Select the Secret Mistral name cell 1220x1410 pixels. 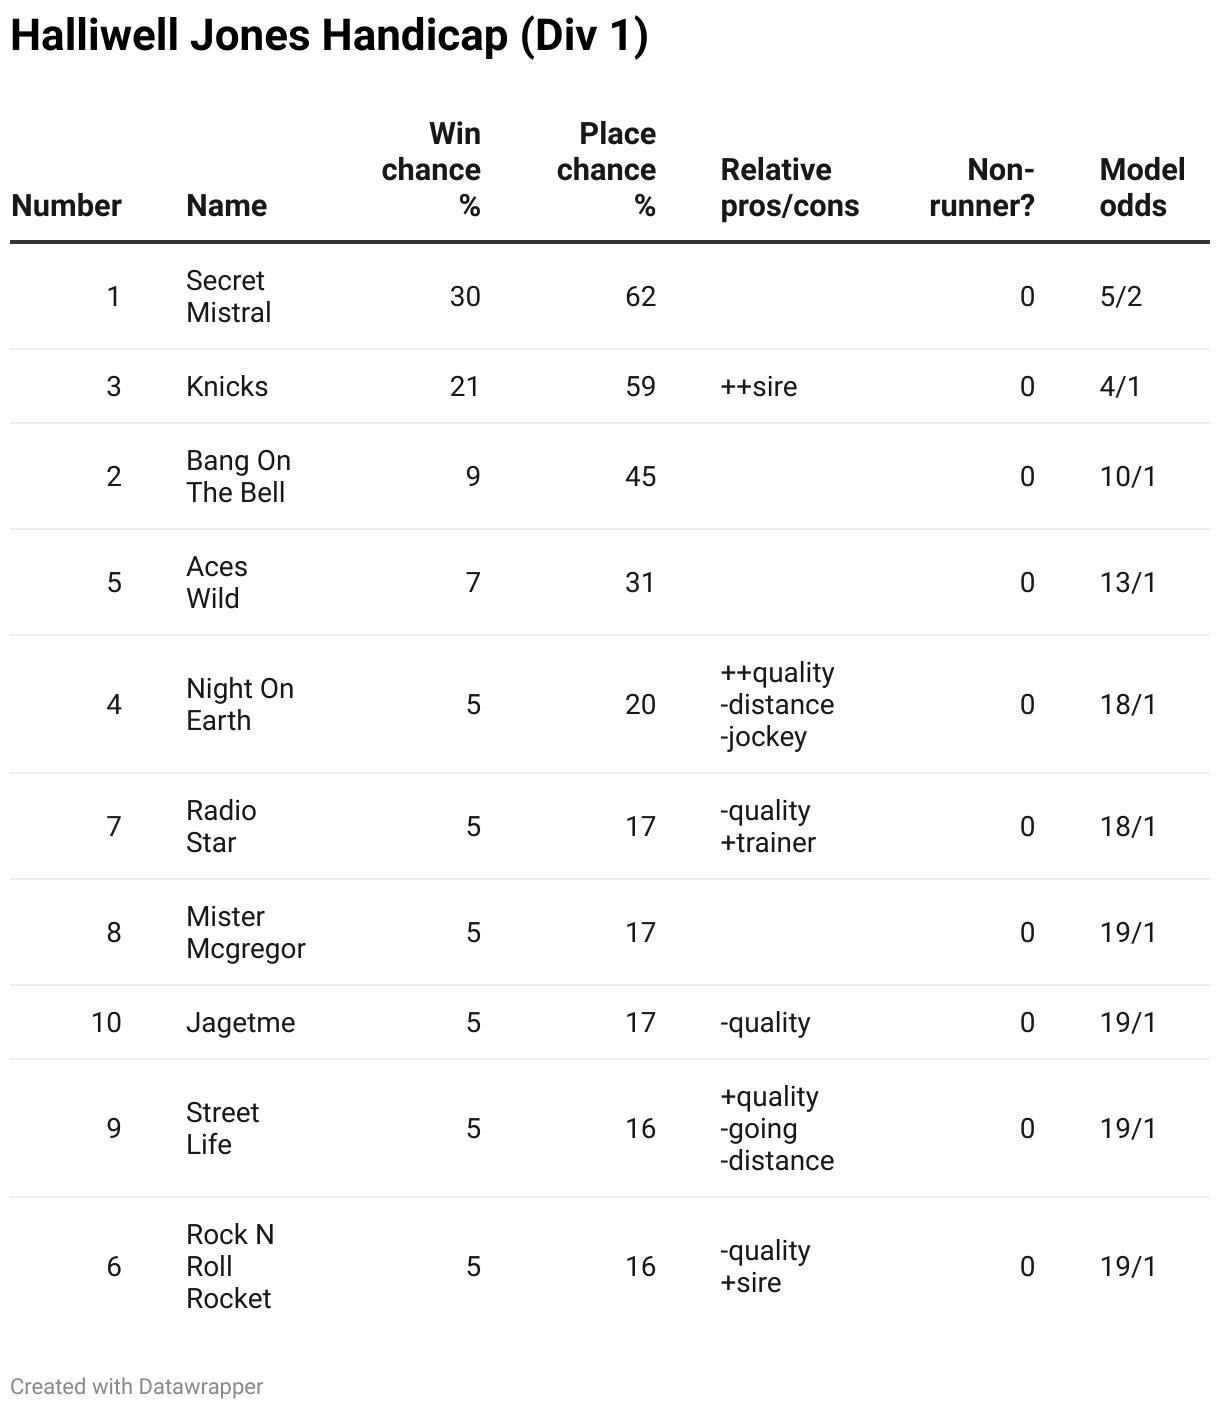click(x=228, y=296)
